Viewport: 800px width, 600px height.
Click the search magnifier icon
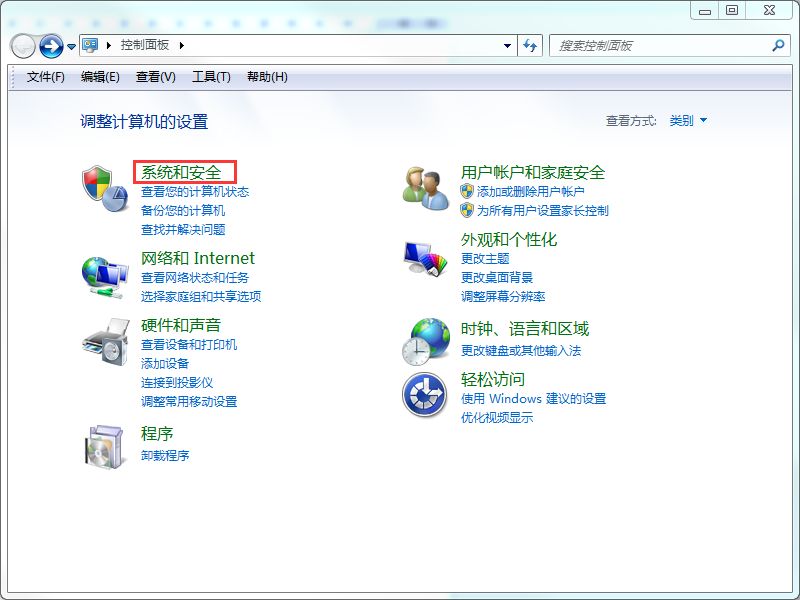click(778, 46)
